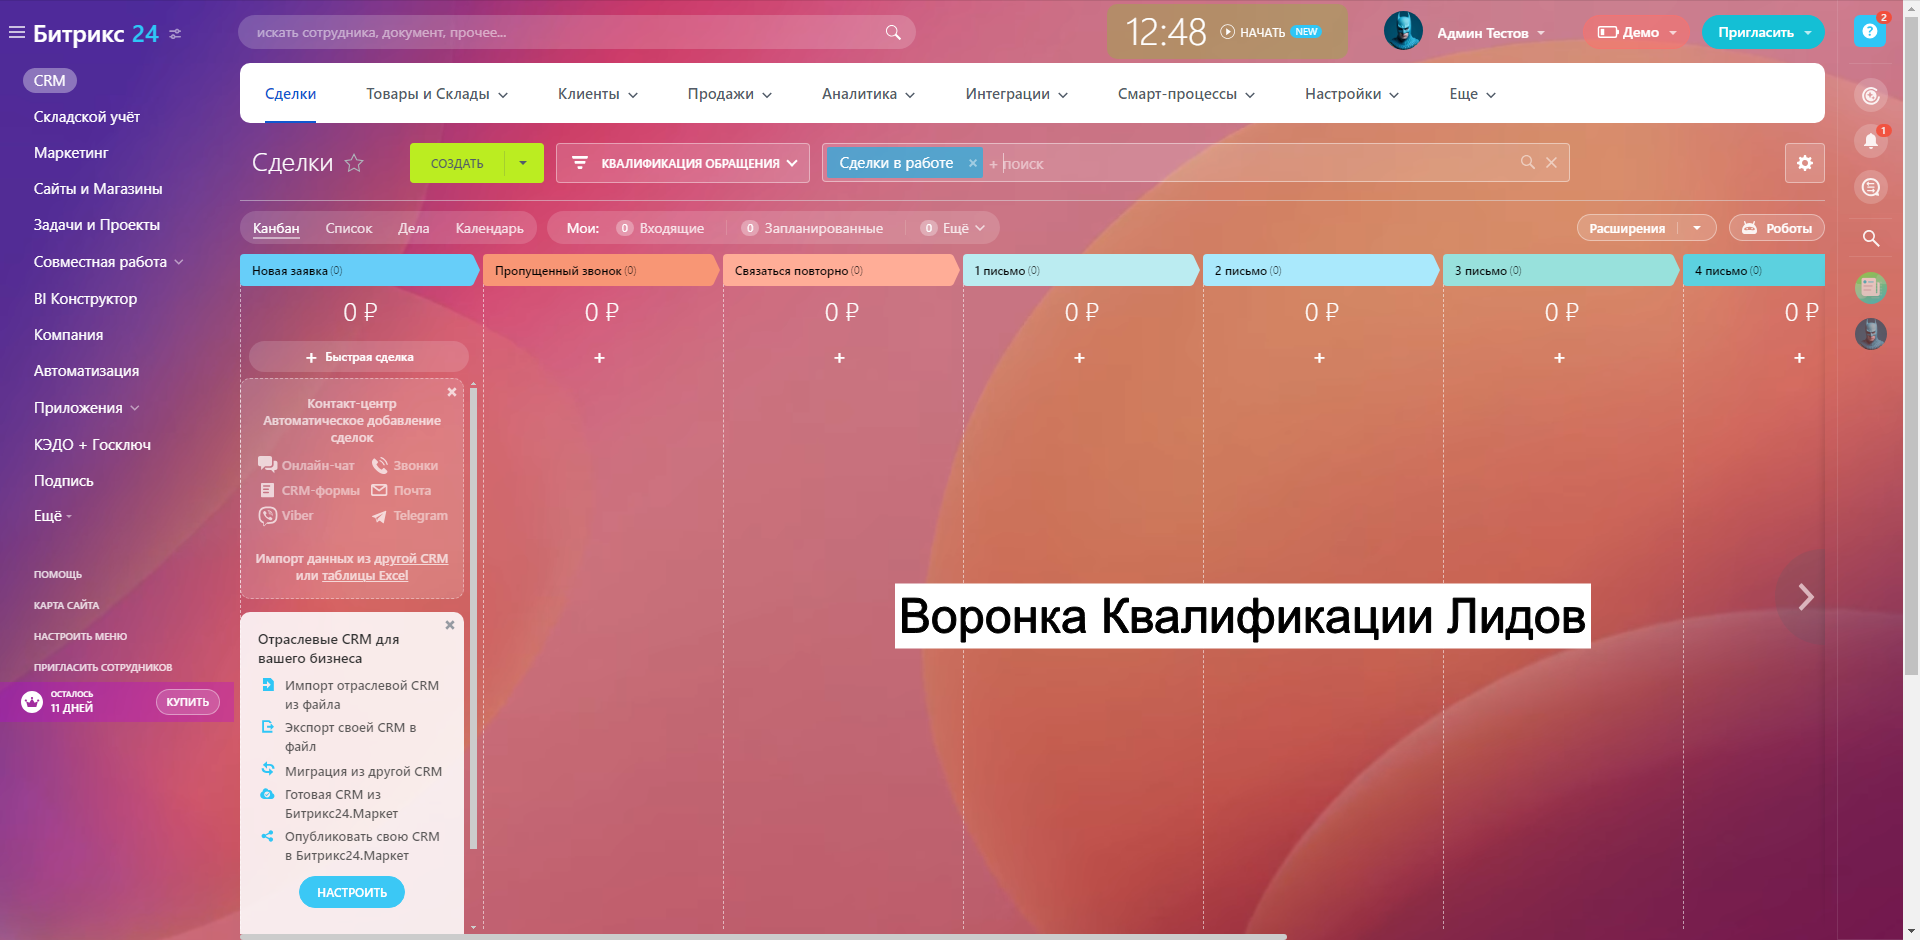The height and width of the screenshot is (940, 1920).
Task: Click Viber channel in Контакт-центр card
Action: pyautogui.click(x=286, y=516)
